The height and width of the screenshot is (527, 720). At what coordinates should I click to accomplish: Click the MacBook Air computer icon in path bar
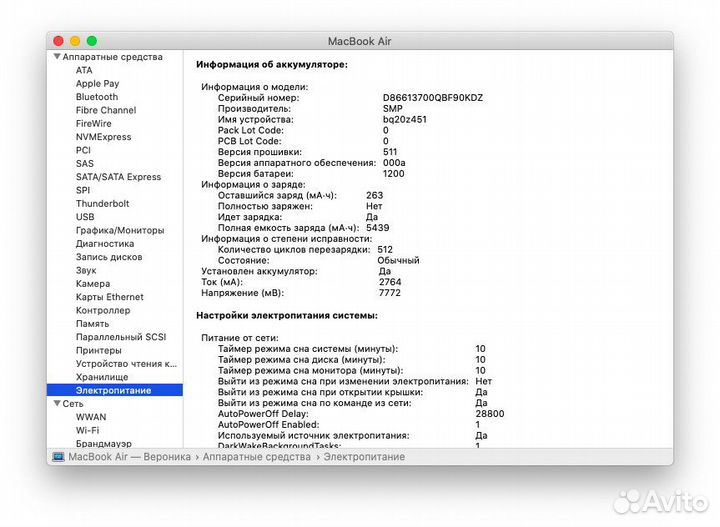[58, 457]
